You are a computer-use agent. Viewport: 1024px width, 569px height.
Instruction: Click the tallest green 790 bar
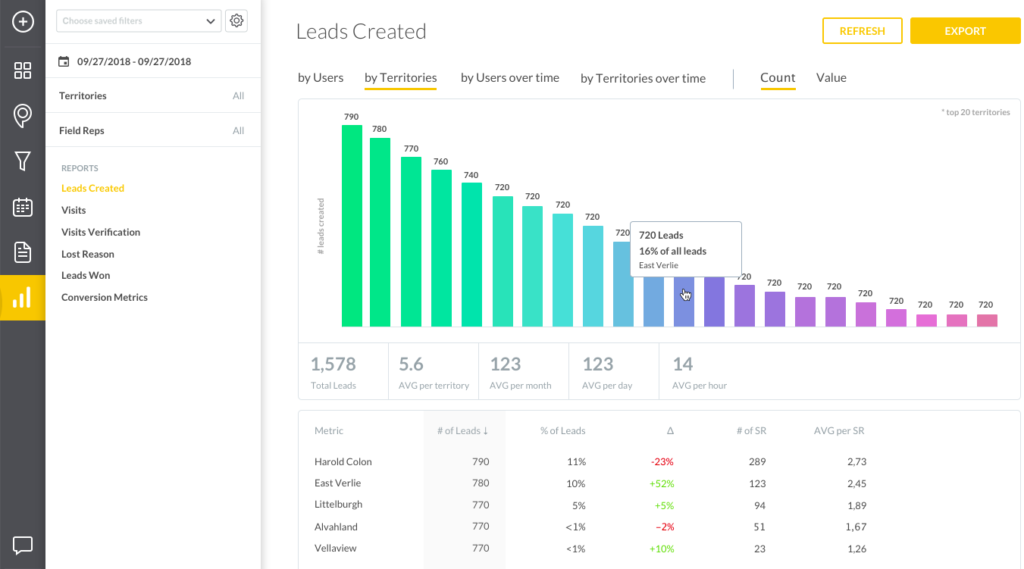pyautogui.click(x=352, y=225)
